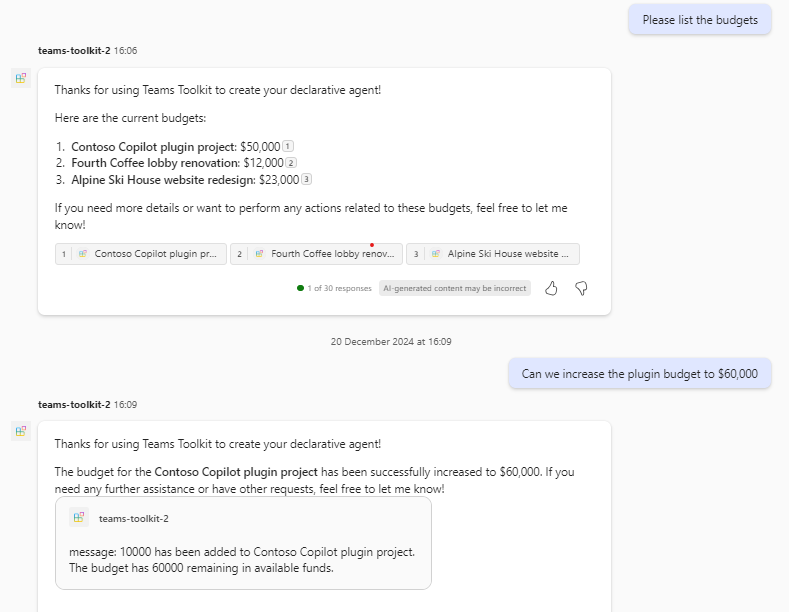Click the agent icon inside the result card
The image size is (789, 612).
(78, 517)
